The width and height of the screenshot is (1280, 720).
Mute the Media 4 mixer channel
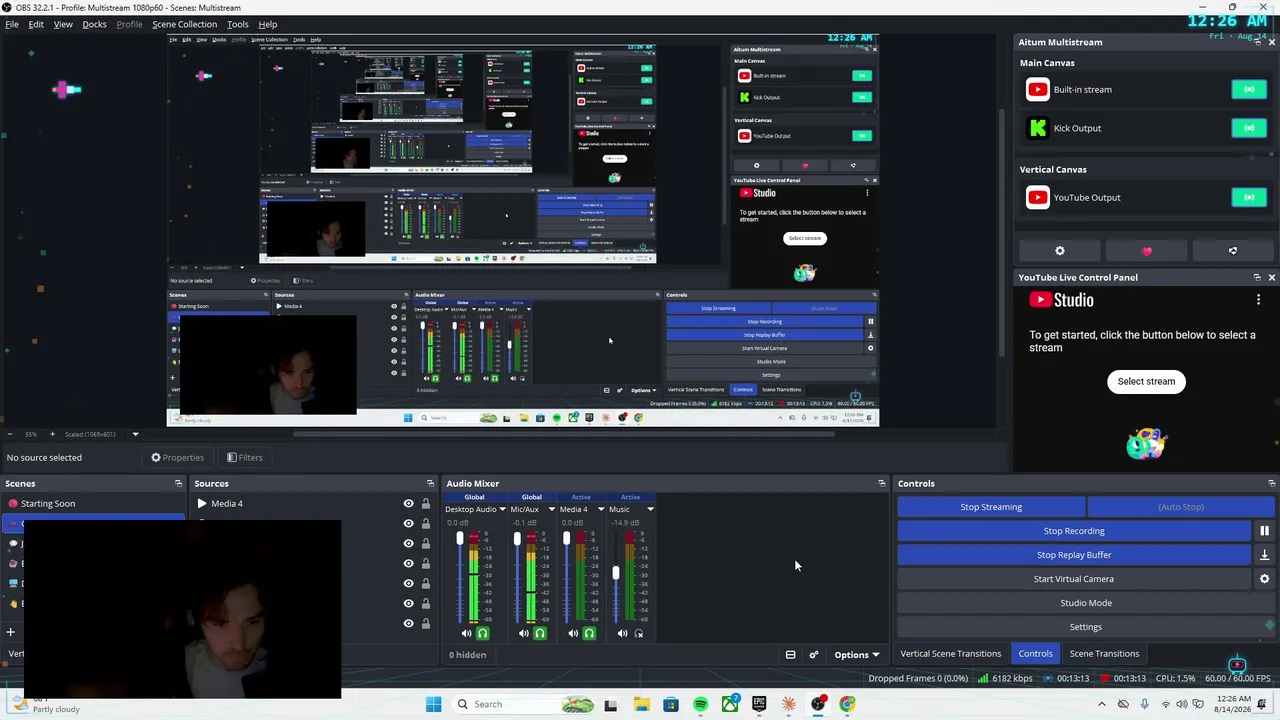(573, 633)
